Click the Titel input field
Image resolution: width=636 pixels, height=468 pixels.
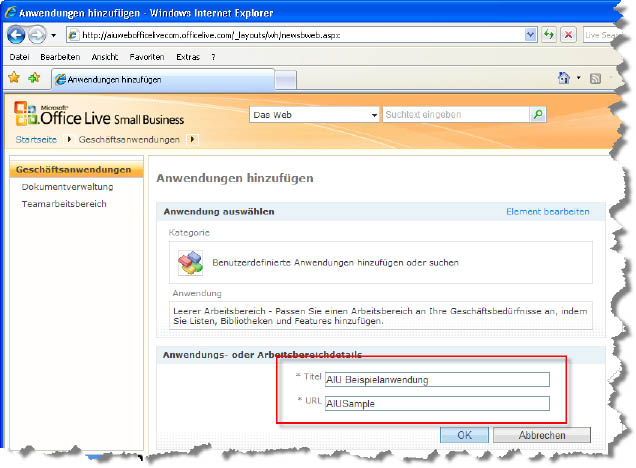(437, 380)
